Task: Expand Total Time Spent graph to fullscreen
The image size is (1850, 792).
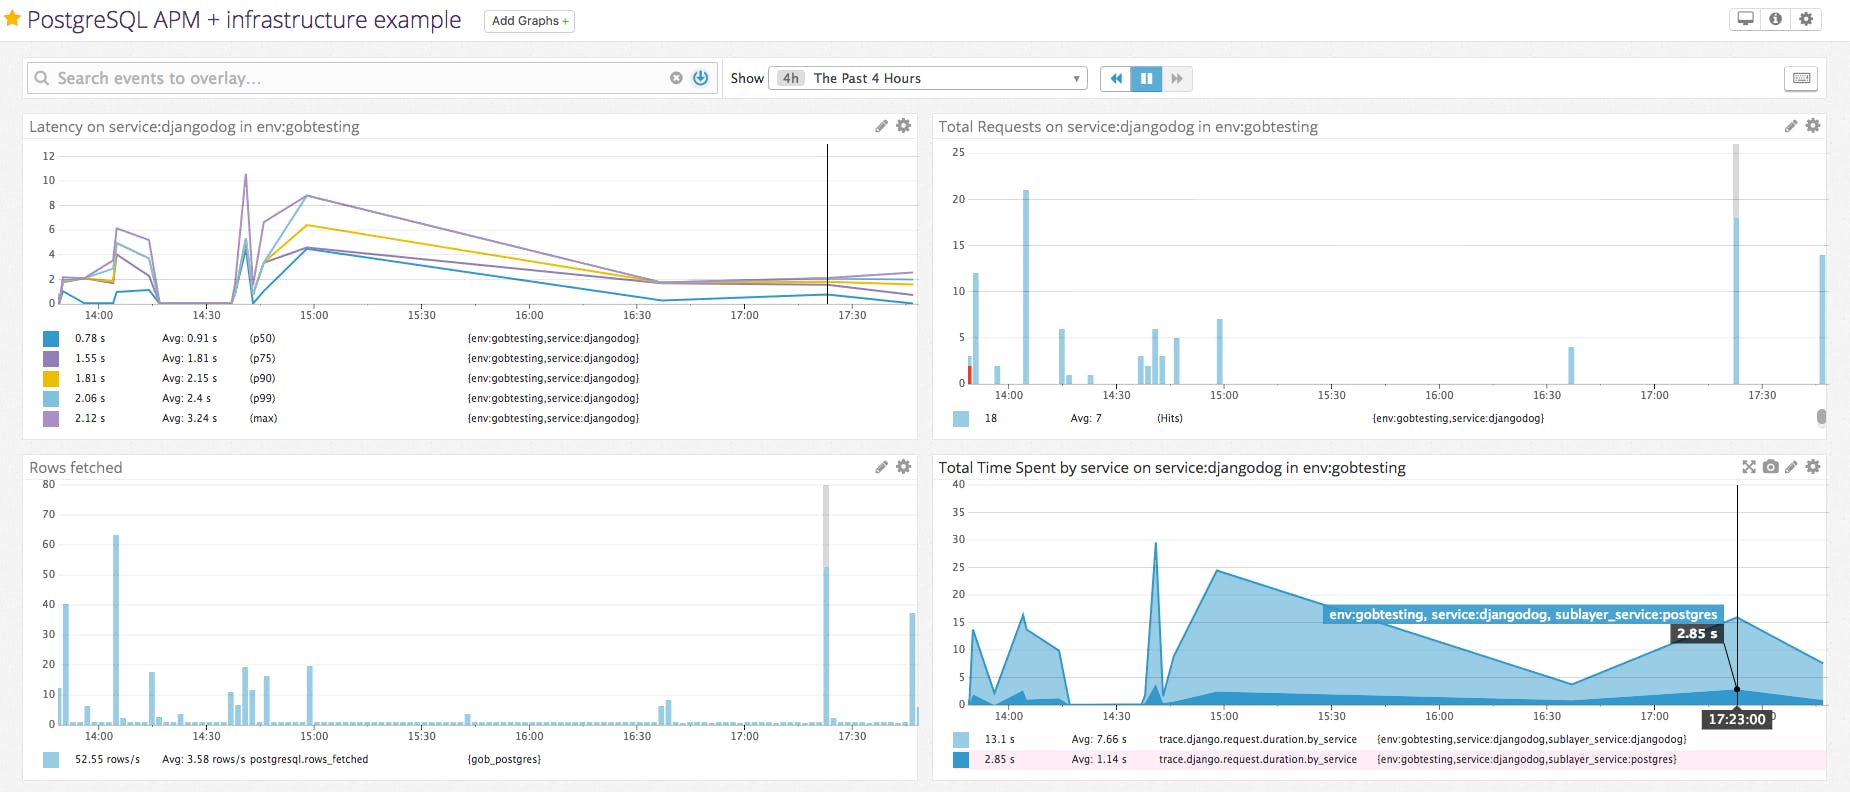Action: tap(1749, 467)
